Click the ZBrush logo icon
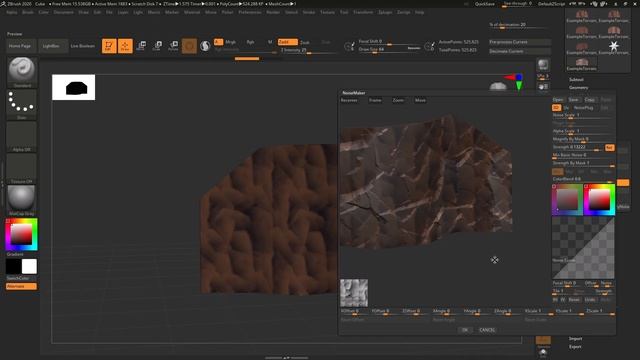 click(3, 4)
